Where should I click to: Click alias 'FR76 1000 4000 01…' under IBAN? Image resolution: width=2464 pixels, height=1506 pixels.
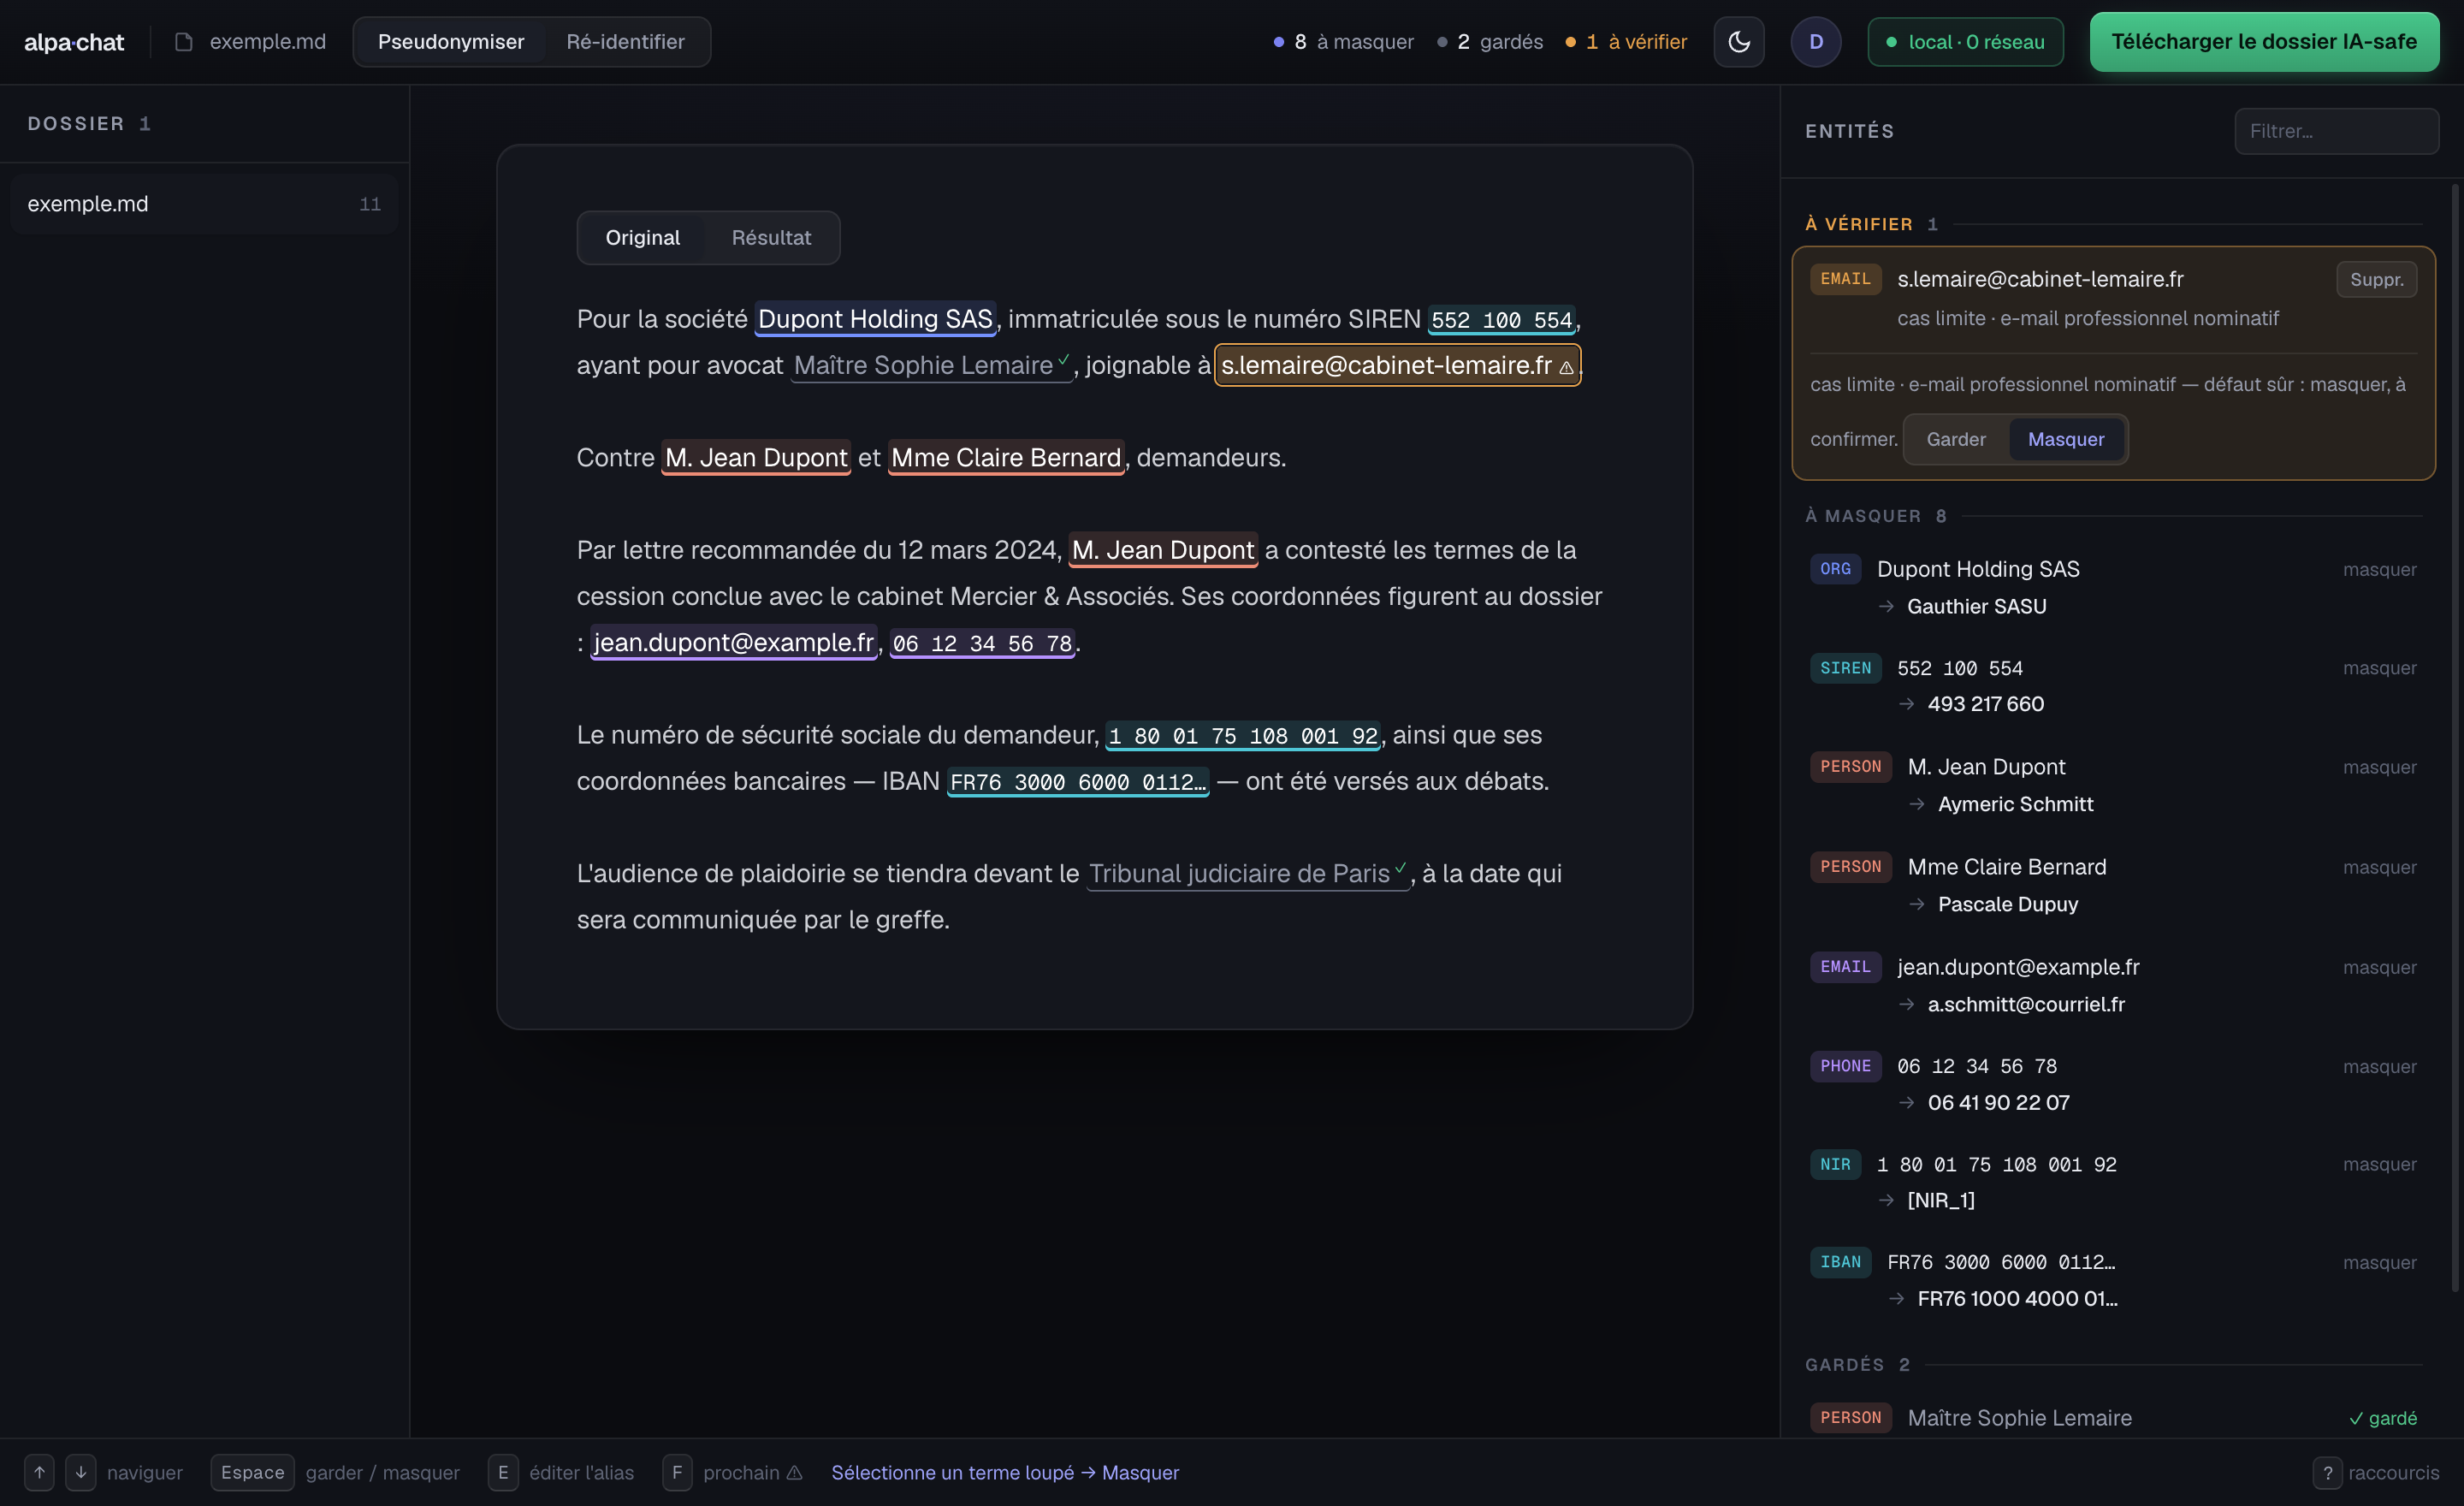pyautogui.click(x=2017, y=1298)
